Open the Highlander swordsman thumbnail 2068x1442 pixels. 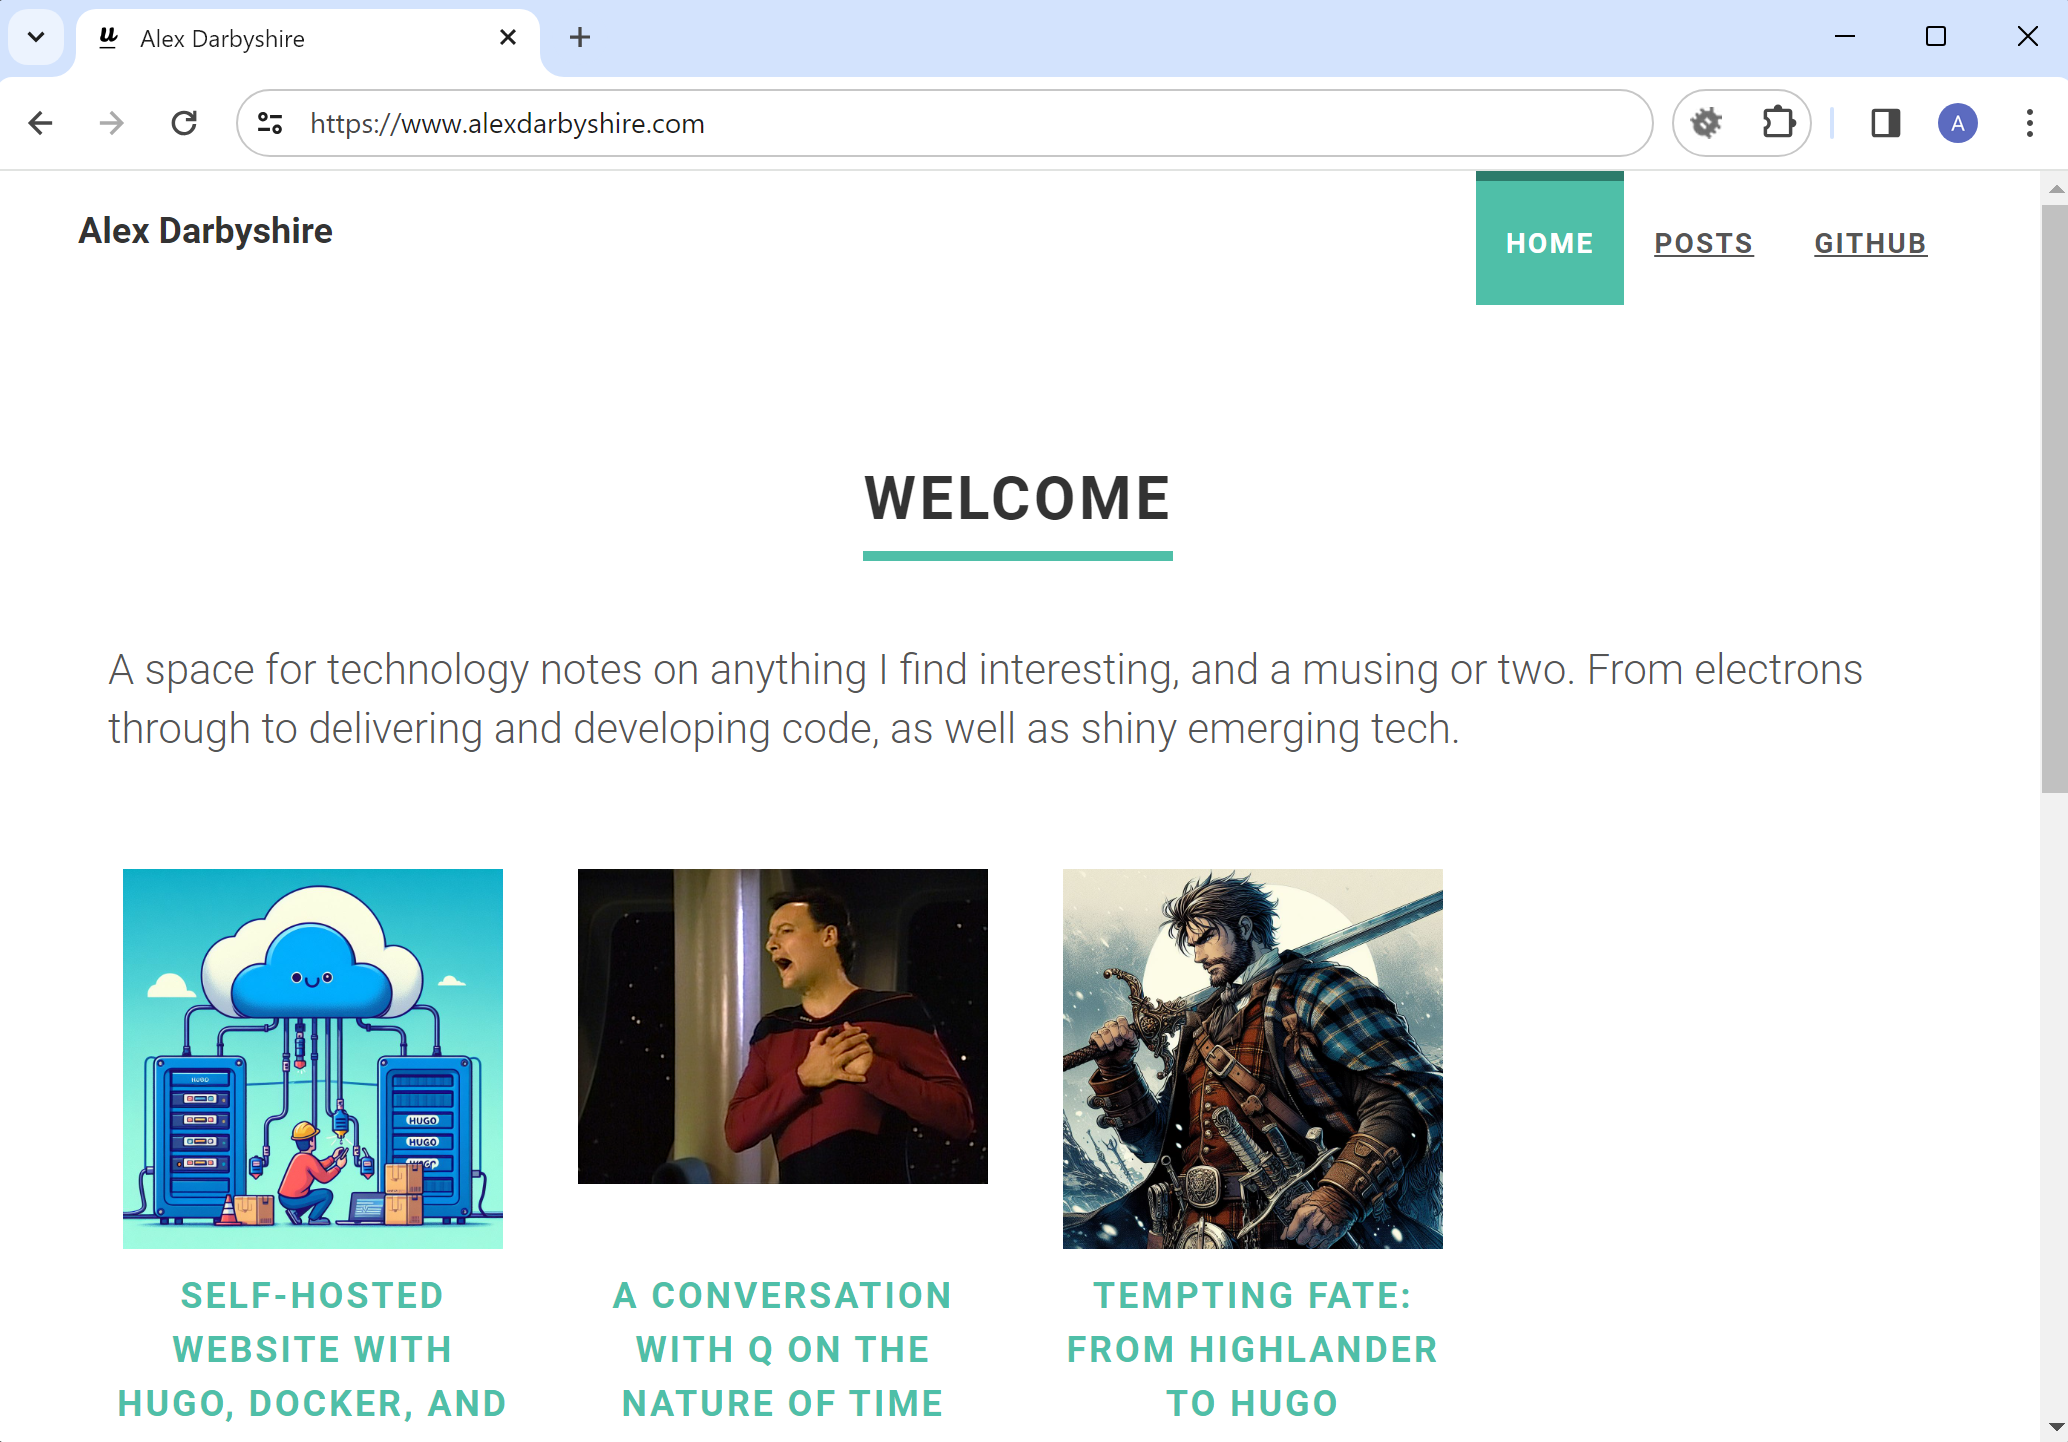1252,1058
